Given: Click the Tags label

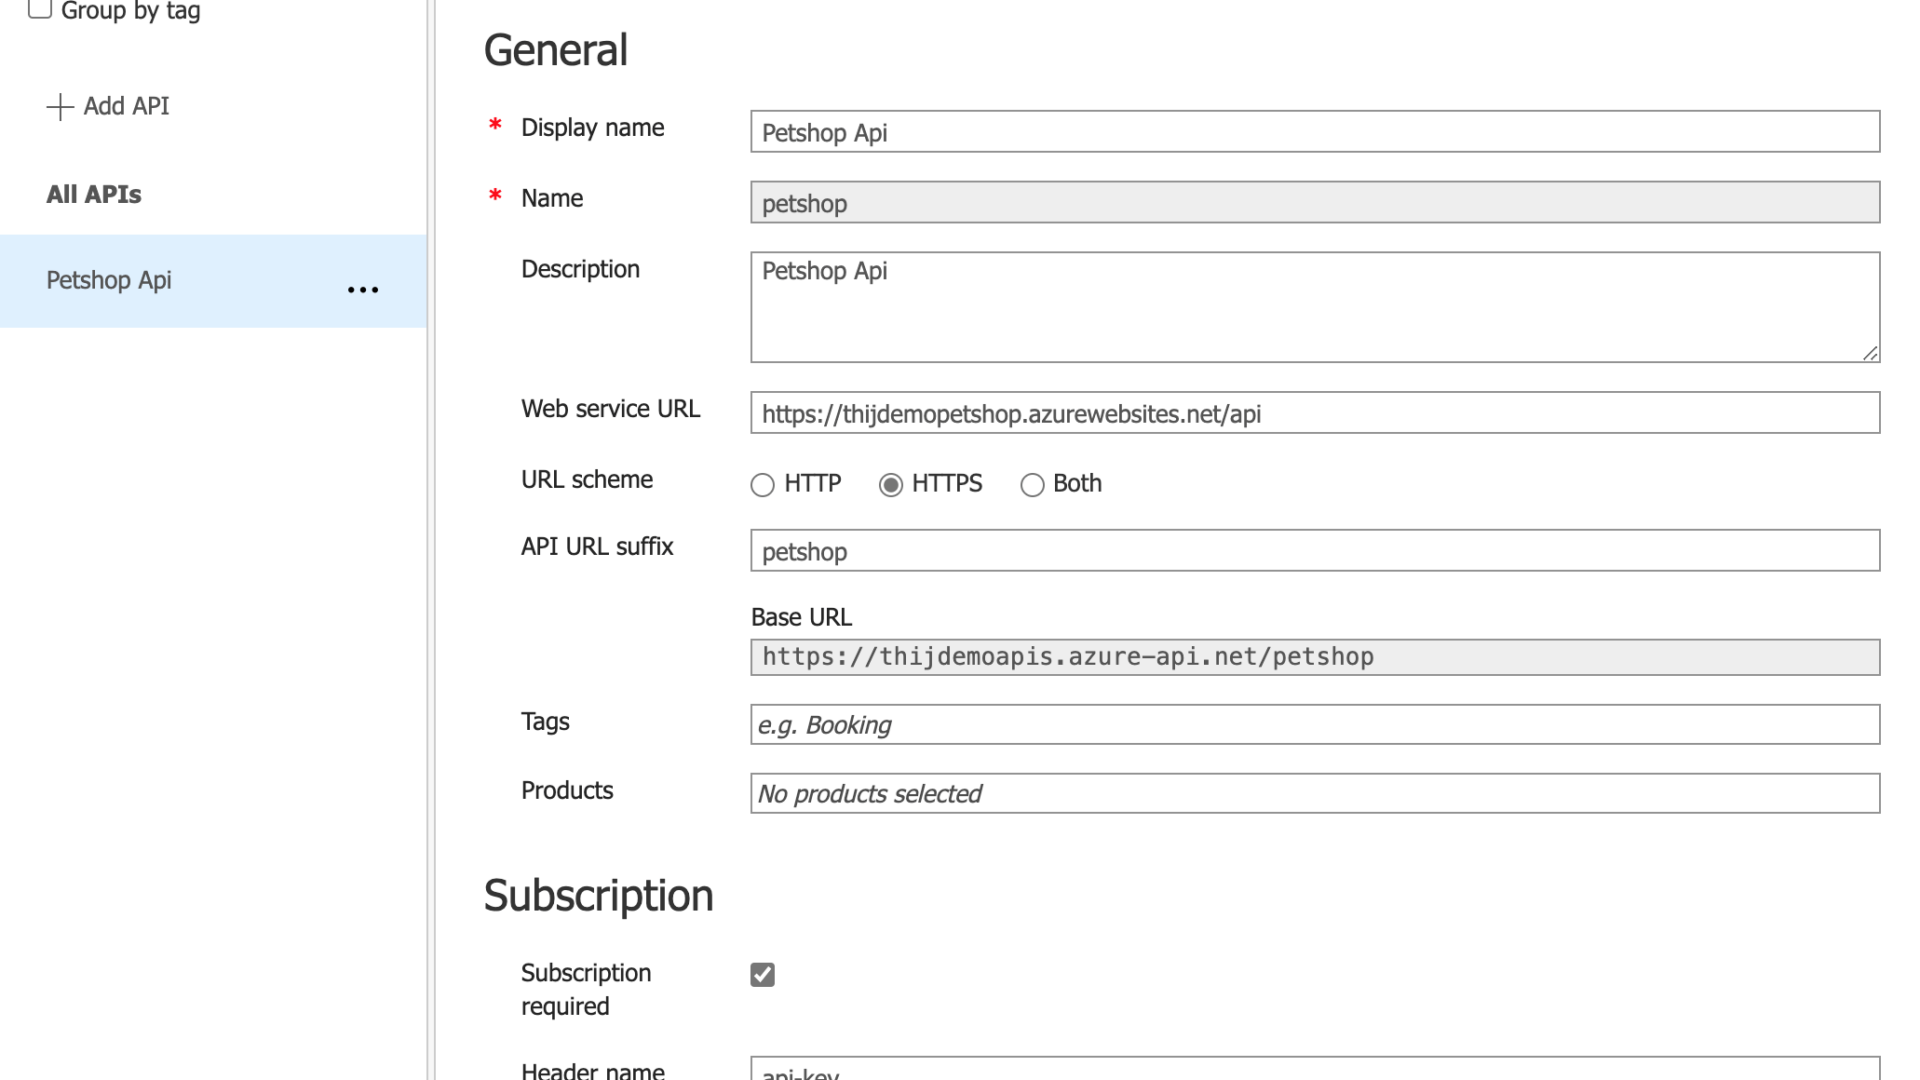Looking at the screenshot, I should point(545,722).
